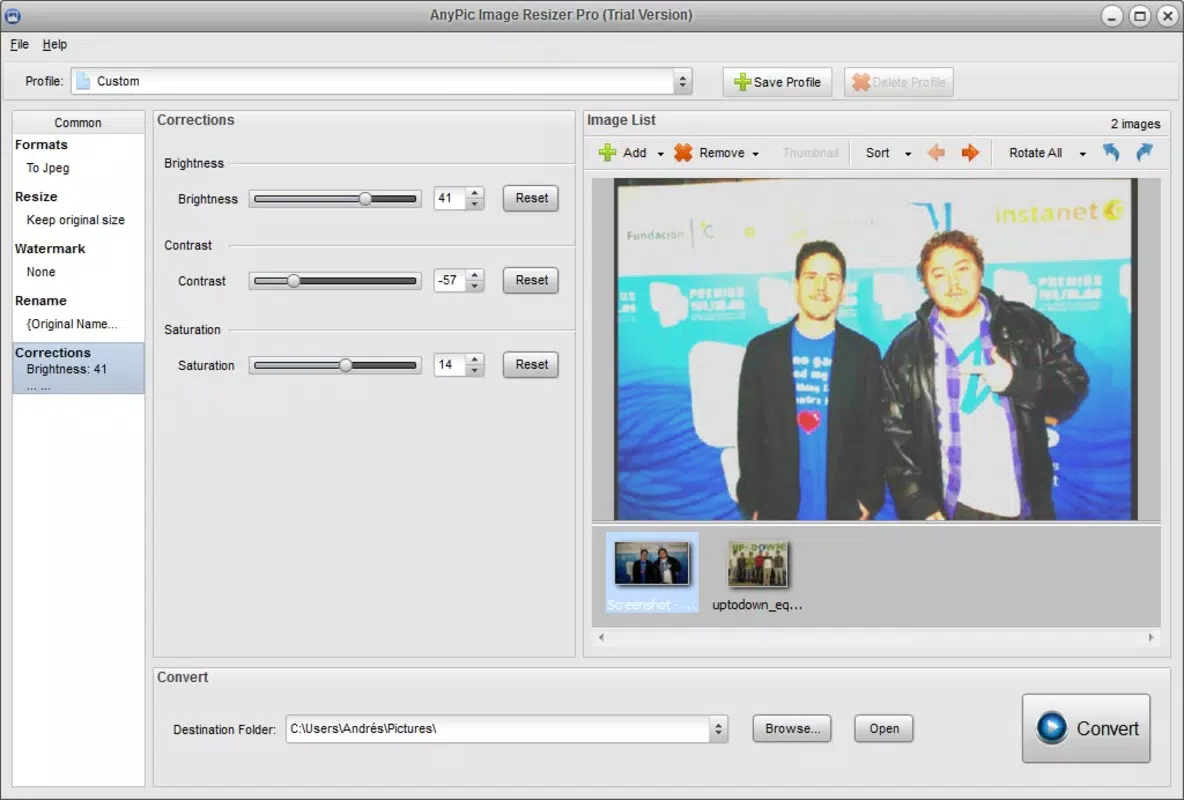Select the Rename section

41,301
